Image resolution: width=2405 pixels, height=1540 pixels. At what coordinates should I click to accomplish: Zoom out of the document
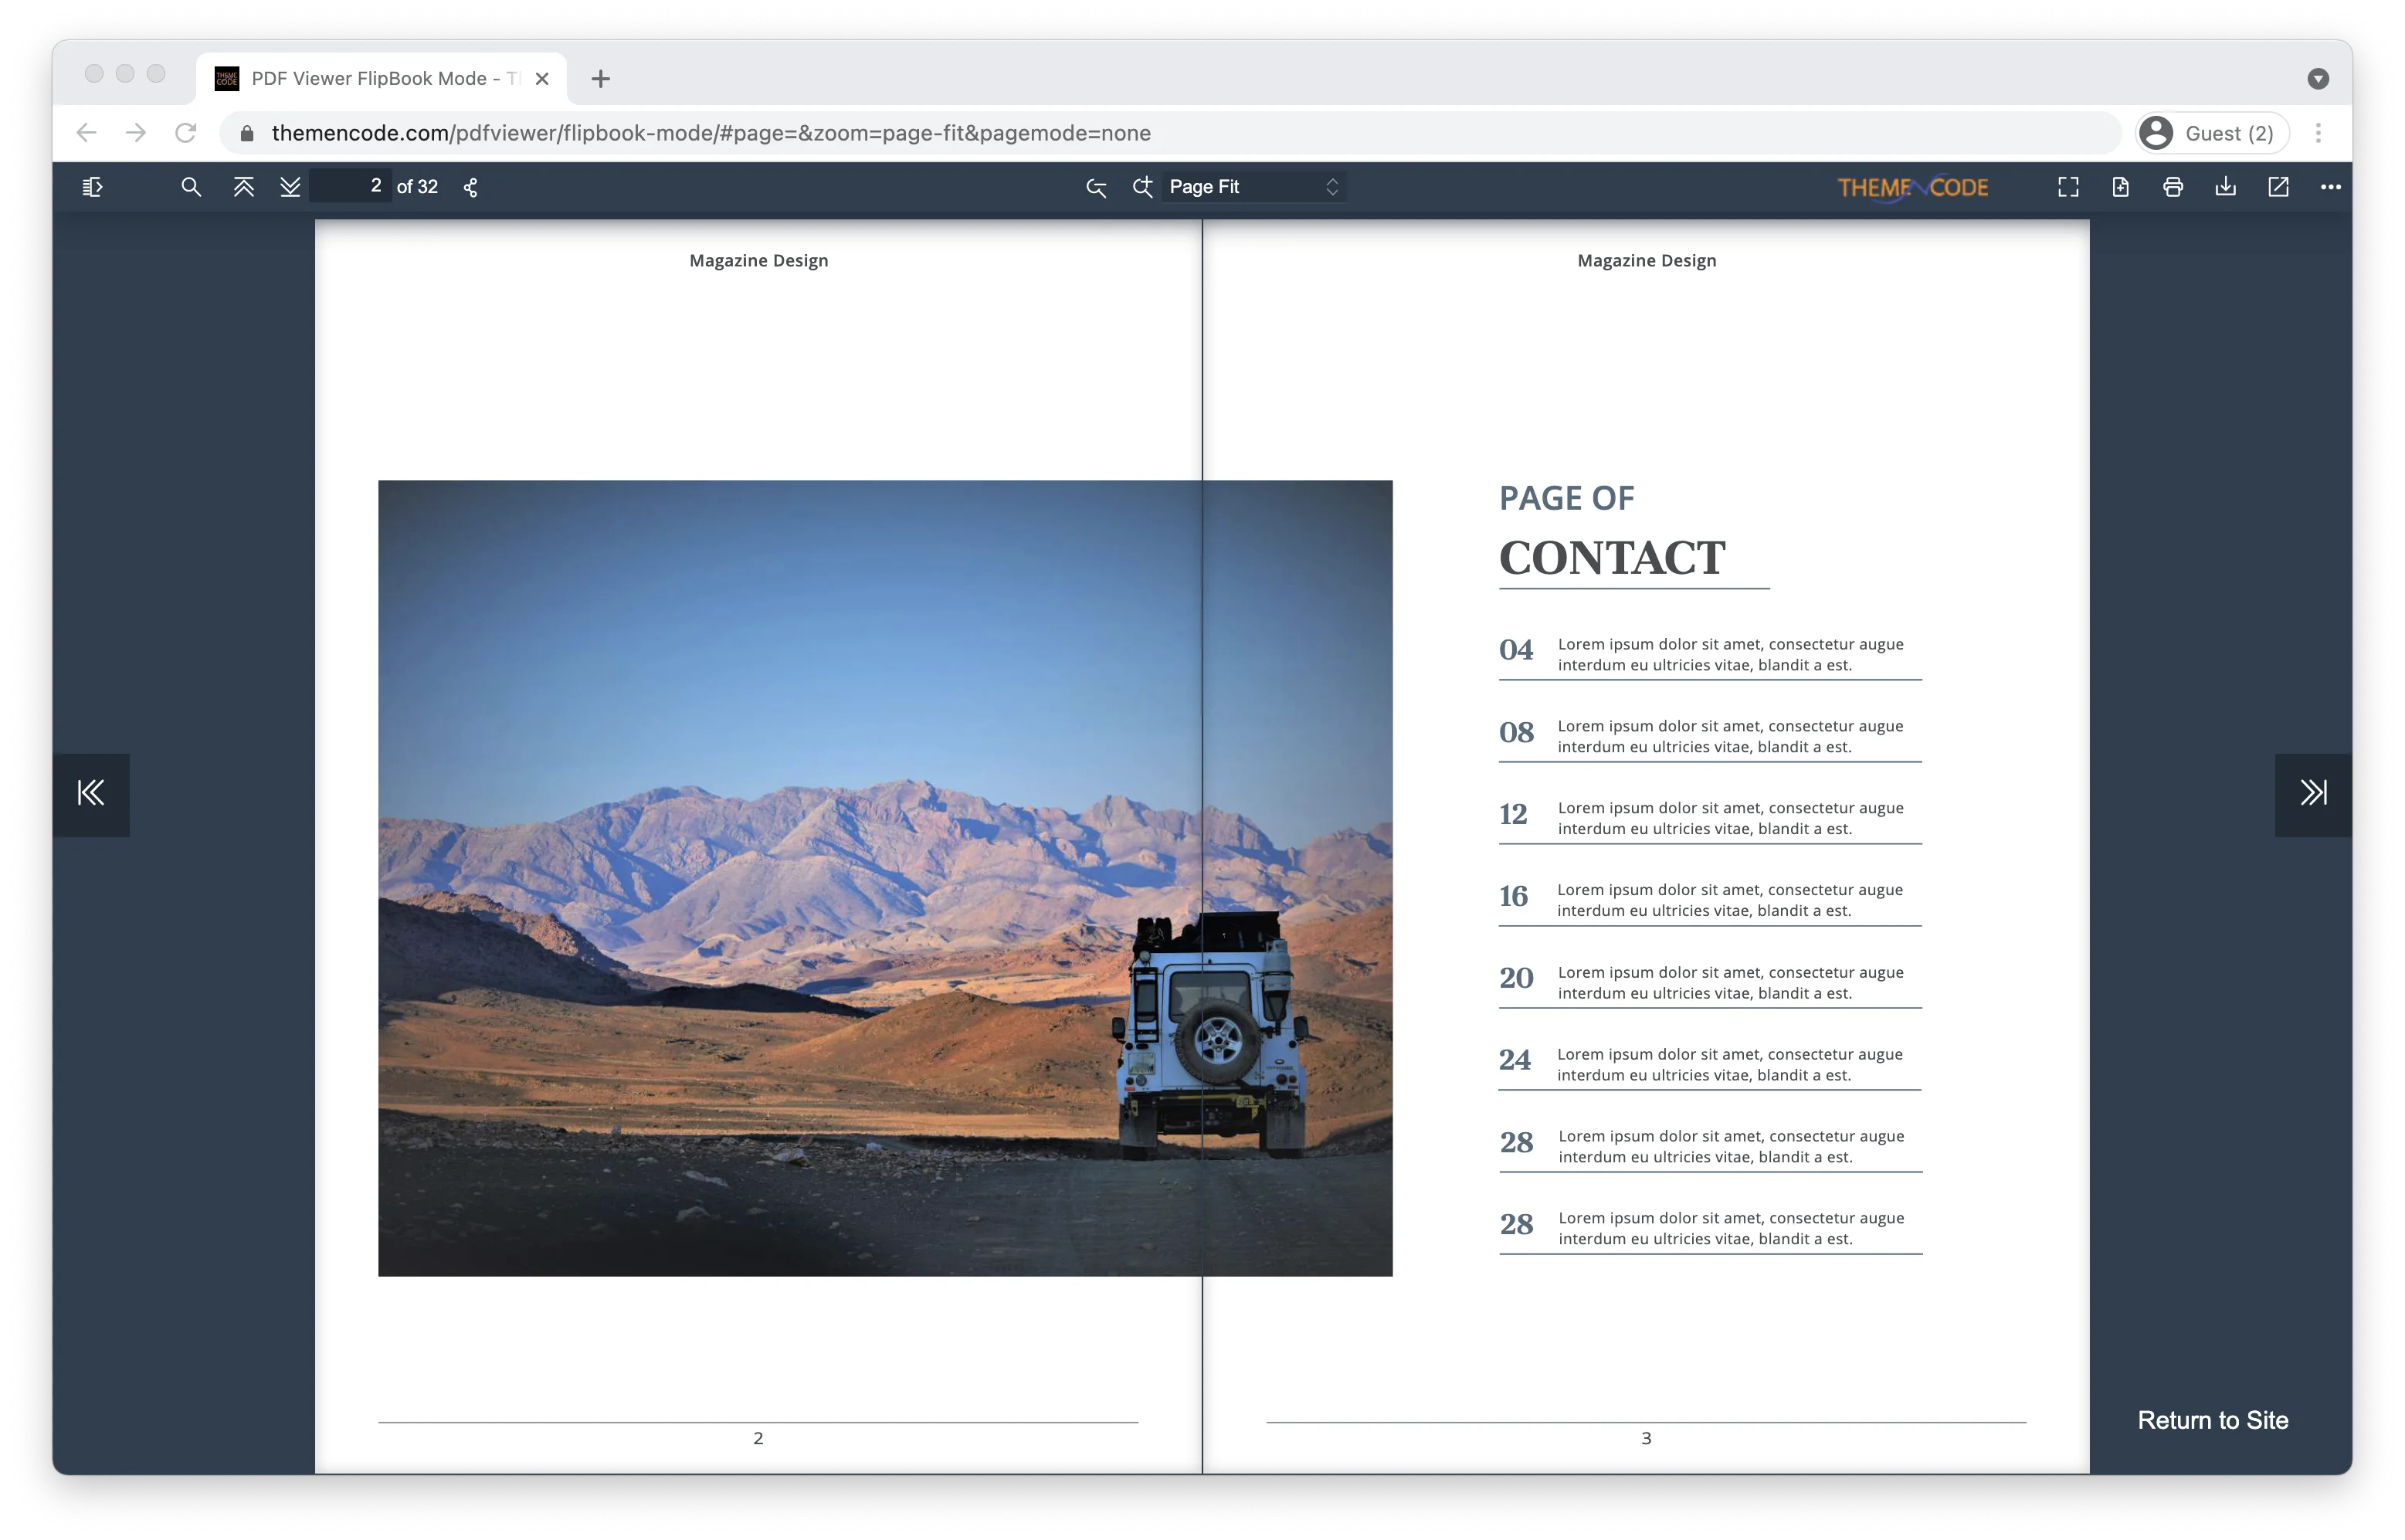coord(1095,186)
